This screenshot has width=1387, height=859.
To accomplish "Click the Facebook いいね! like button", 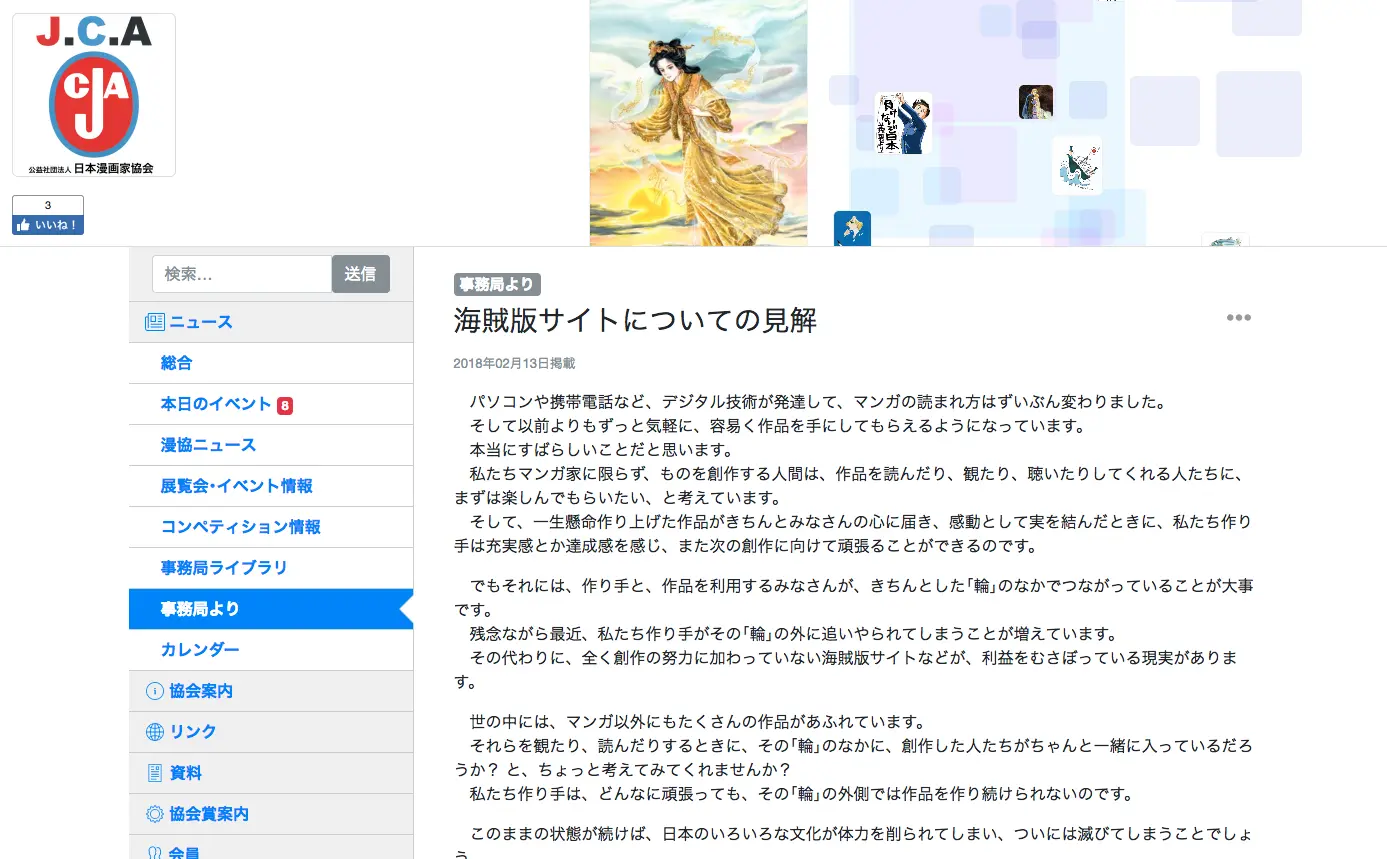I will 48,225.
